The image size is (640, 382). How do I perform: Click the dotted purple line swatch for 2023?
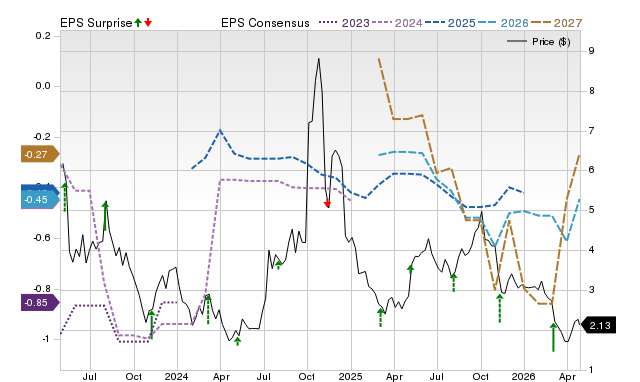(329, 23)
